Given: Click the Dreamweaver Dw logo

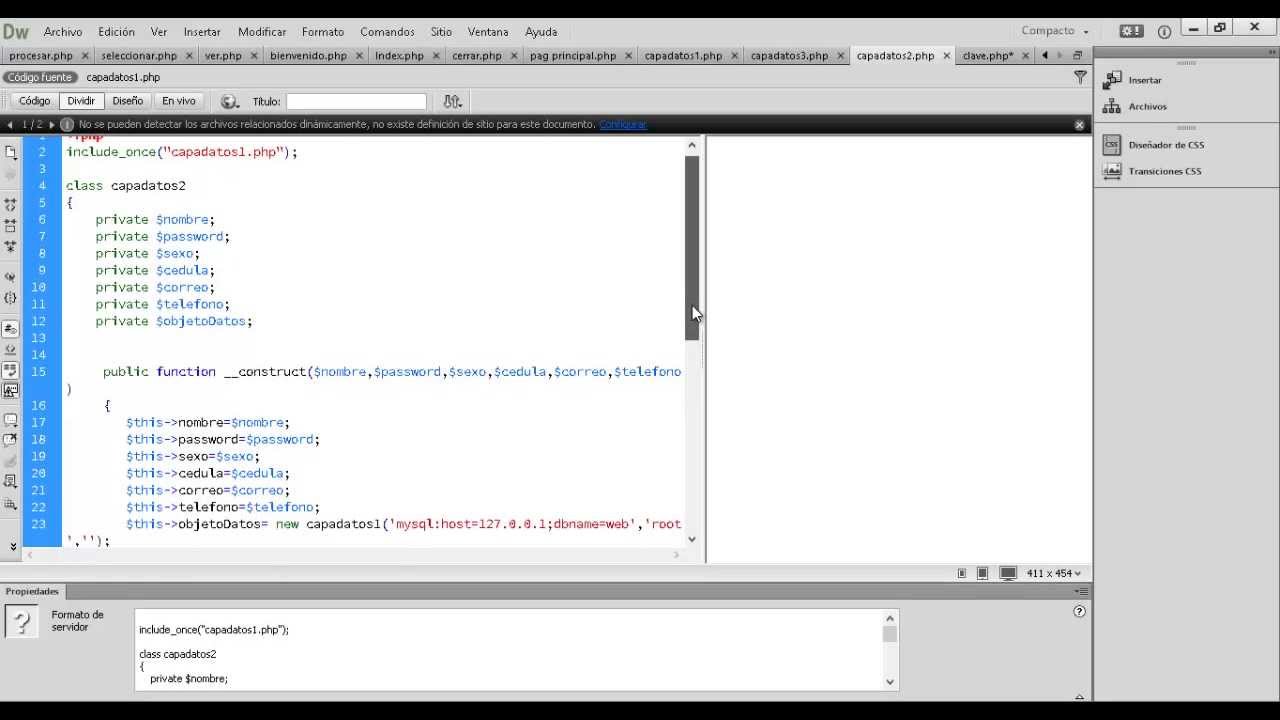Looking at the screenshot, I should [x=16, y=31].
